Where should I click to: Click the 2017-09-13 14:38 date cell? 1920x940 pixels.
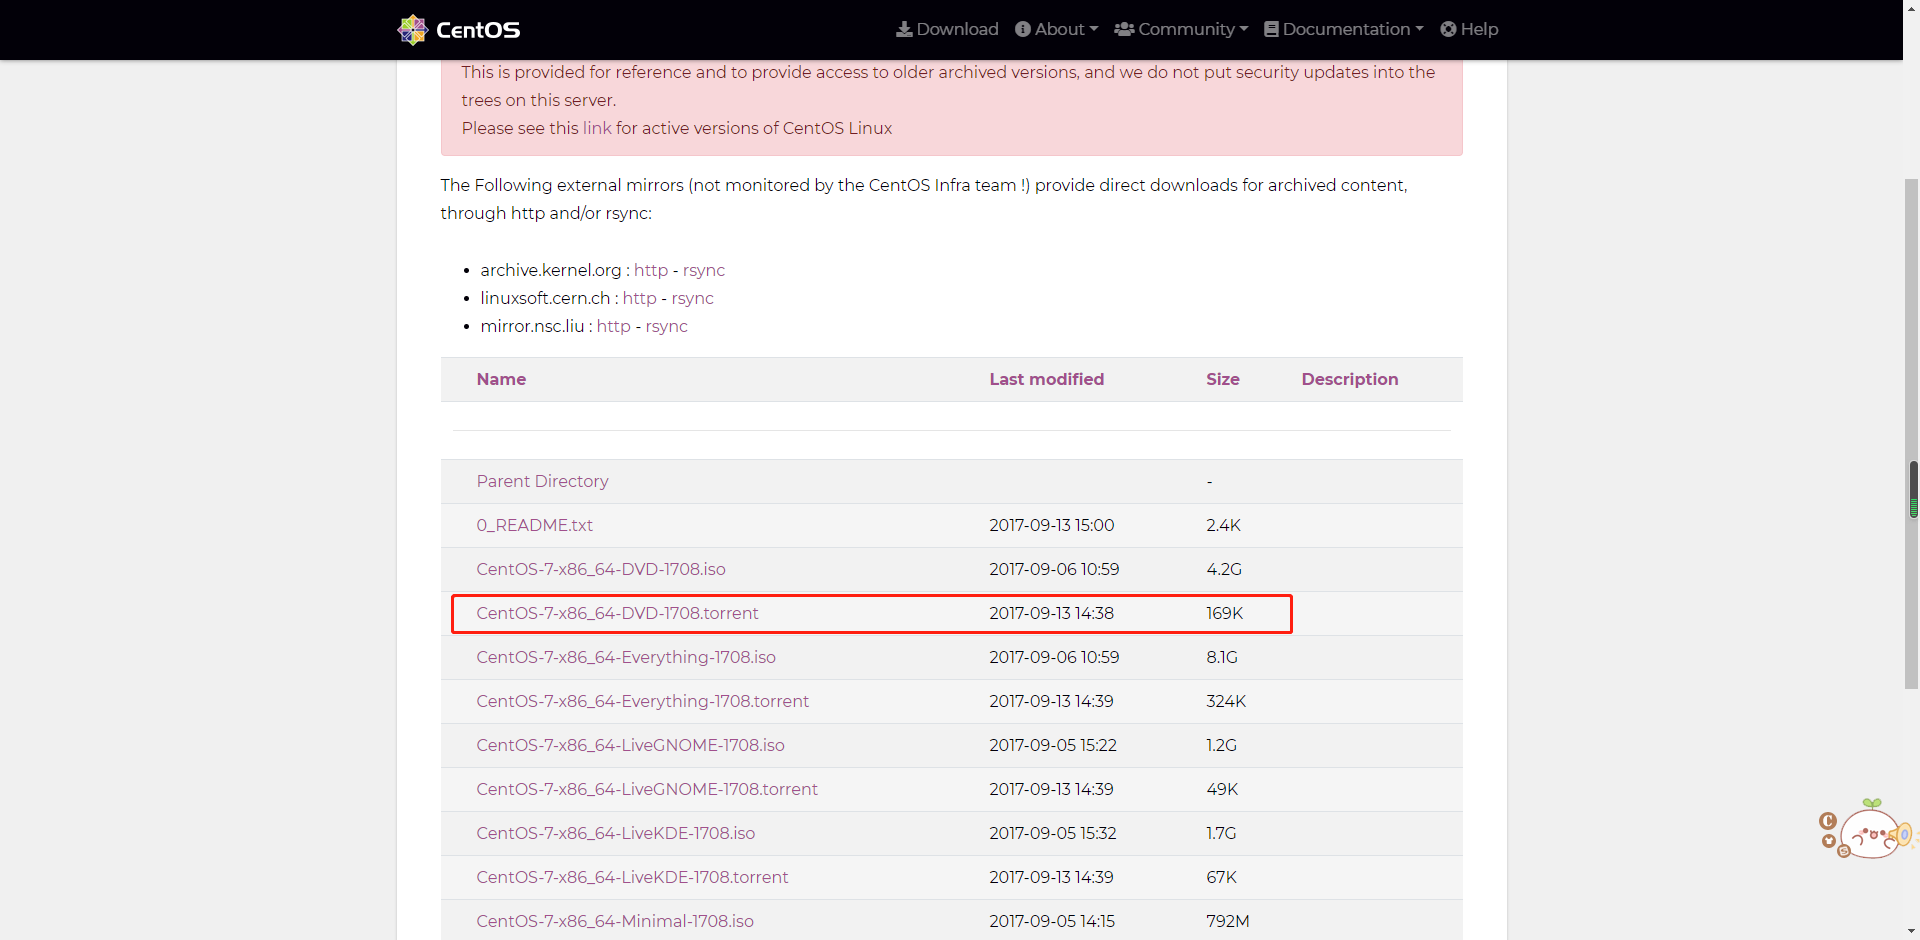point(1052,613)
